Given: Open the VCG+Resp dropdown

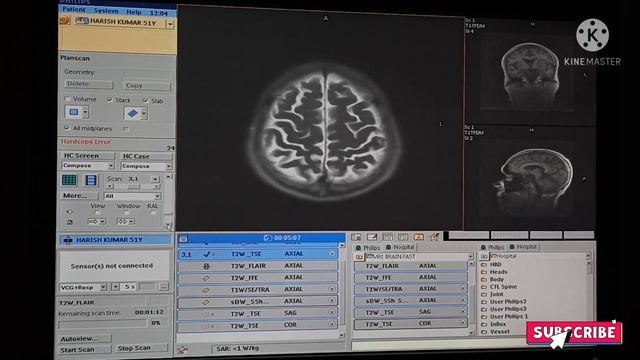Looking at the screenshot, I should coord(103,287).
